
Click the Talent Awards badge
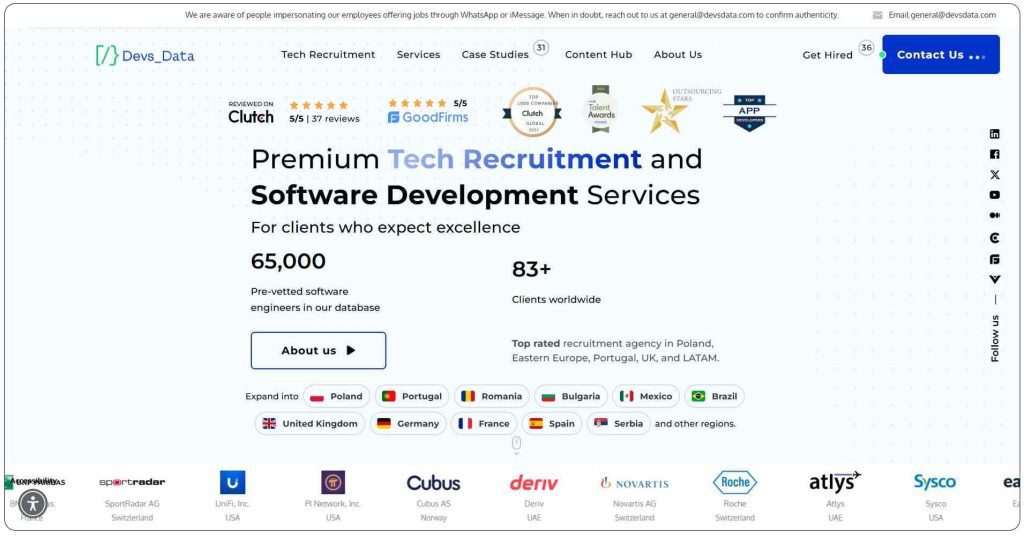(x=600, y=109)
